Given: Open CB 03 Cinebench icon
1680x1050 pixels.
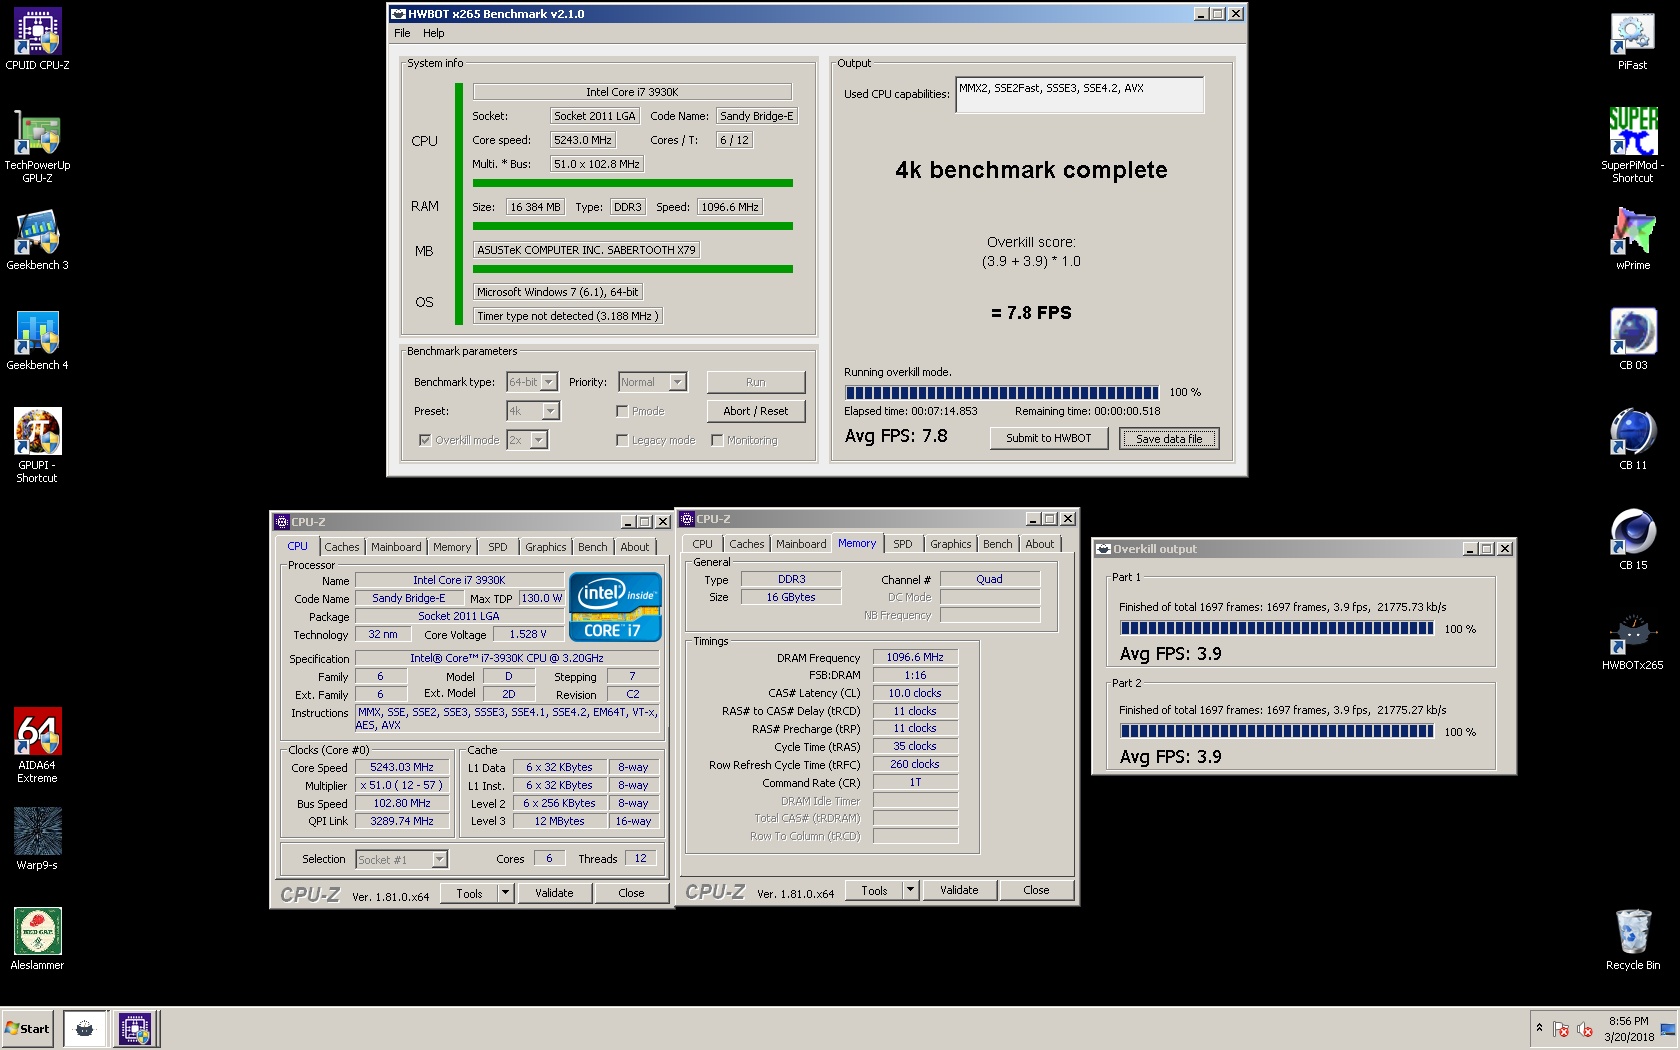Looking at the screenshot, I should click(x=1632, y=340).
